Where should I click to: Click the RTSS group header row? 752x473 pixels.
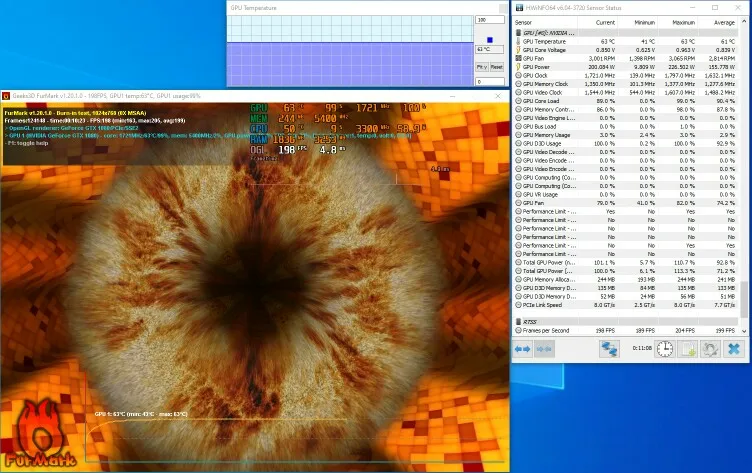click(625, 322)
